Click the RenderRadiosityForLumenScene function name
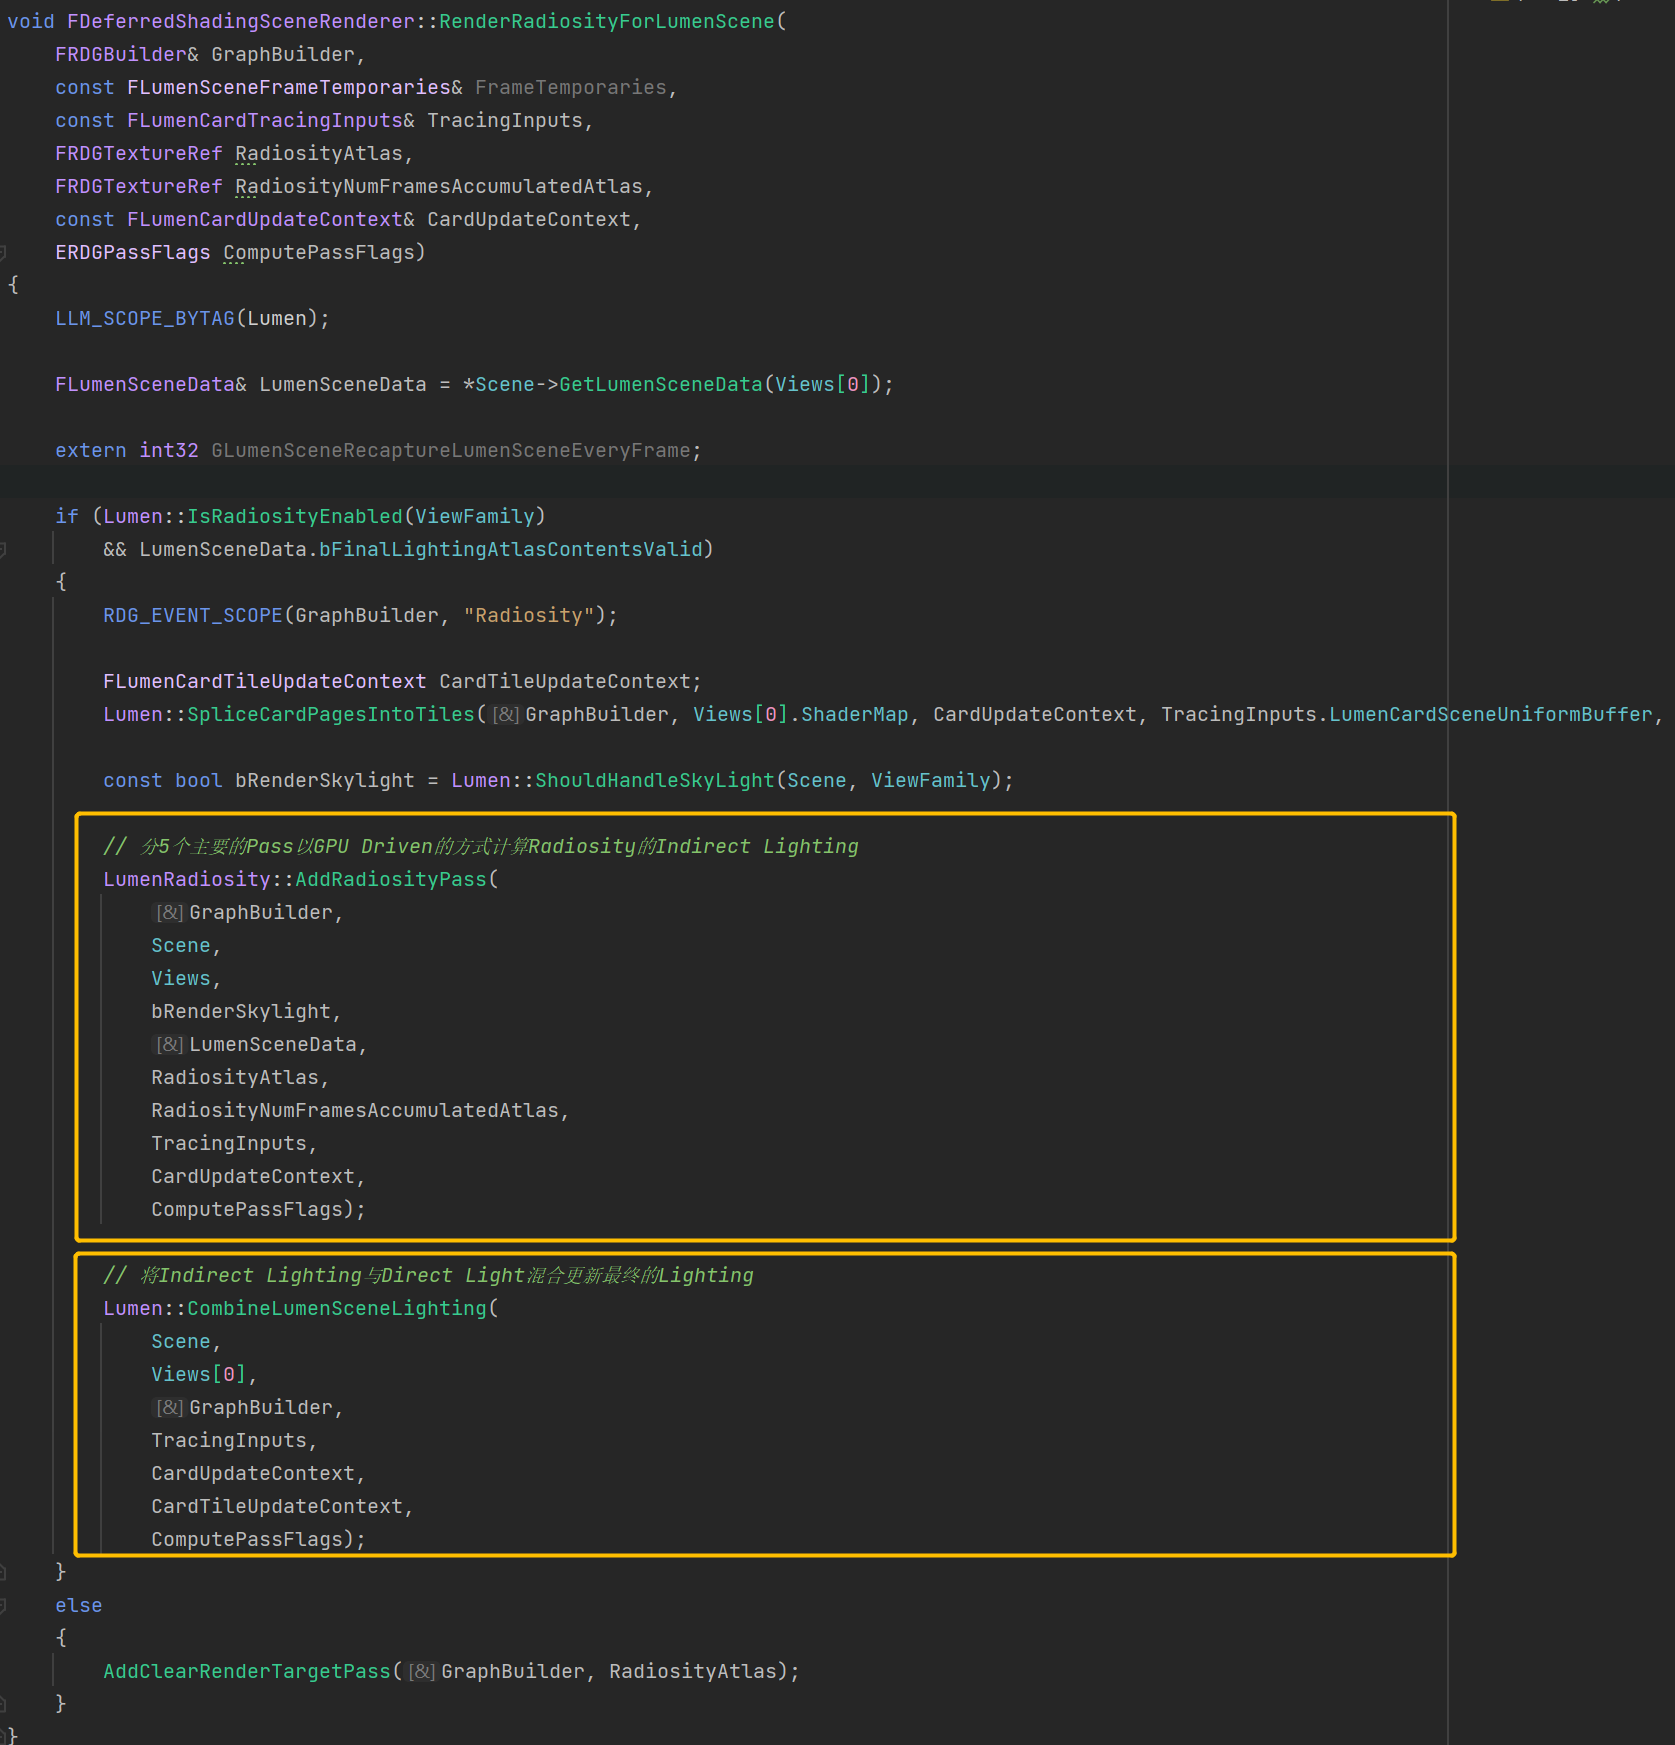The width and height of the screenshot is (1675, 1745). (x=606, y=22)
